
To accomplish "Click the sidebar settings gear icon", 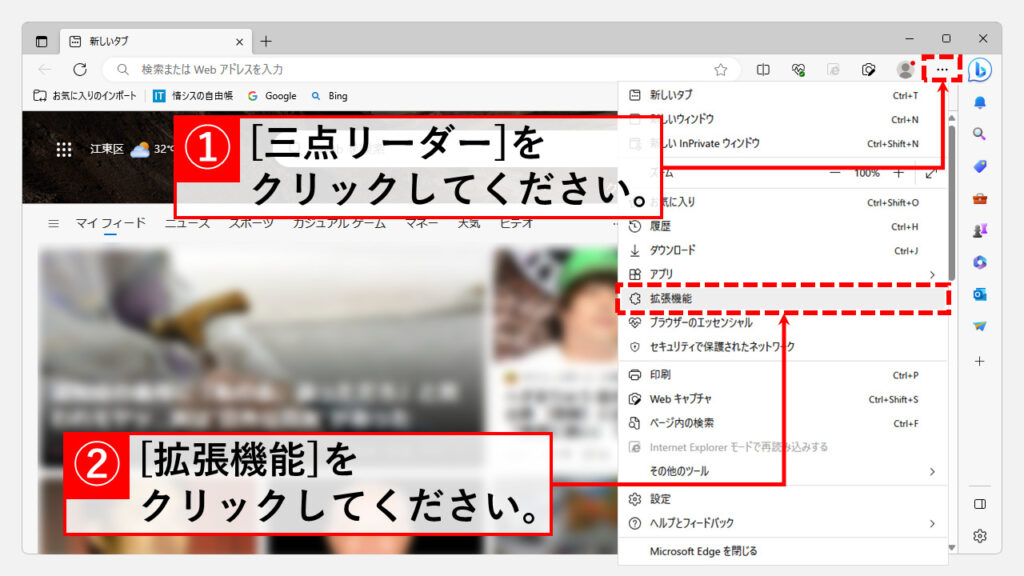I will (x=980, y=536).
